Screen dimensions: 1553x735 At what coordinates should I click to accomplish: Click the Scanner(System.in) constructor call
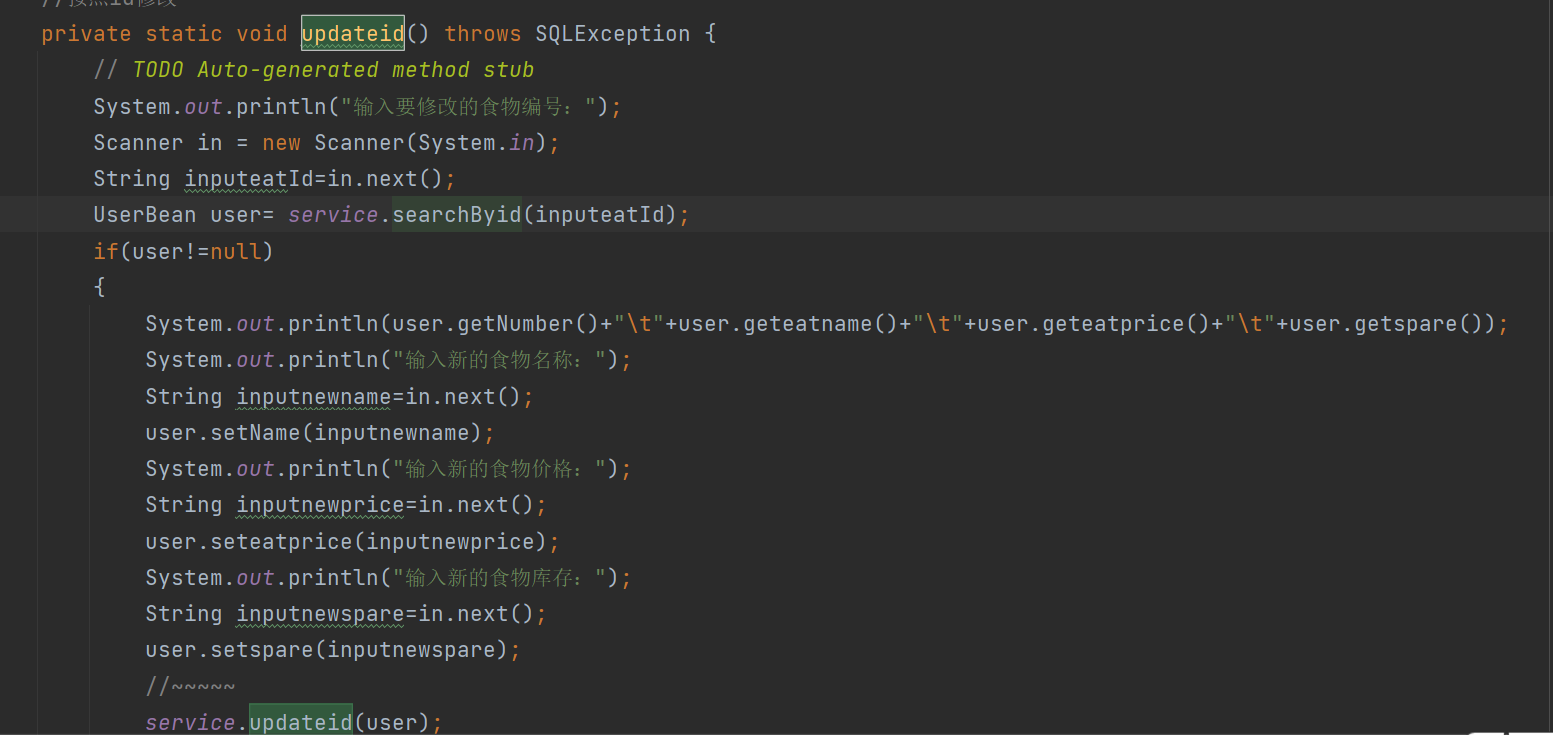(430, 143)
